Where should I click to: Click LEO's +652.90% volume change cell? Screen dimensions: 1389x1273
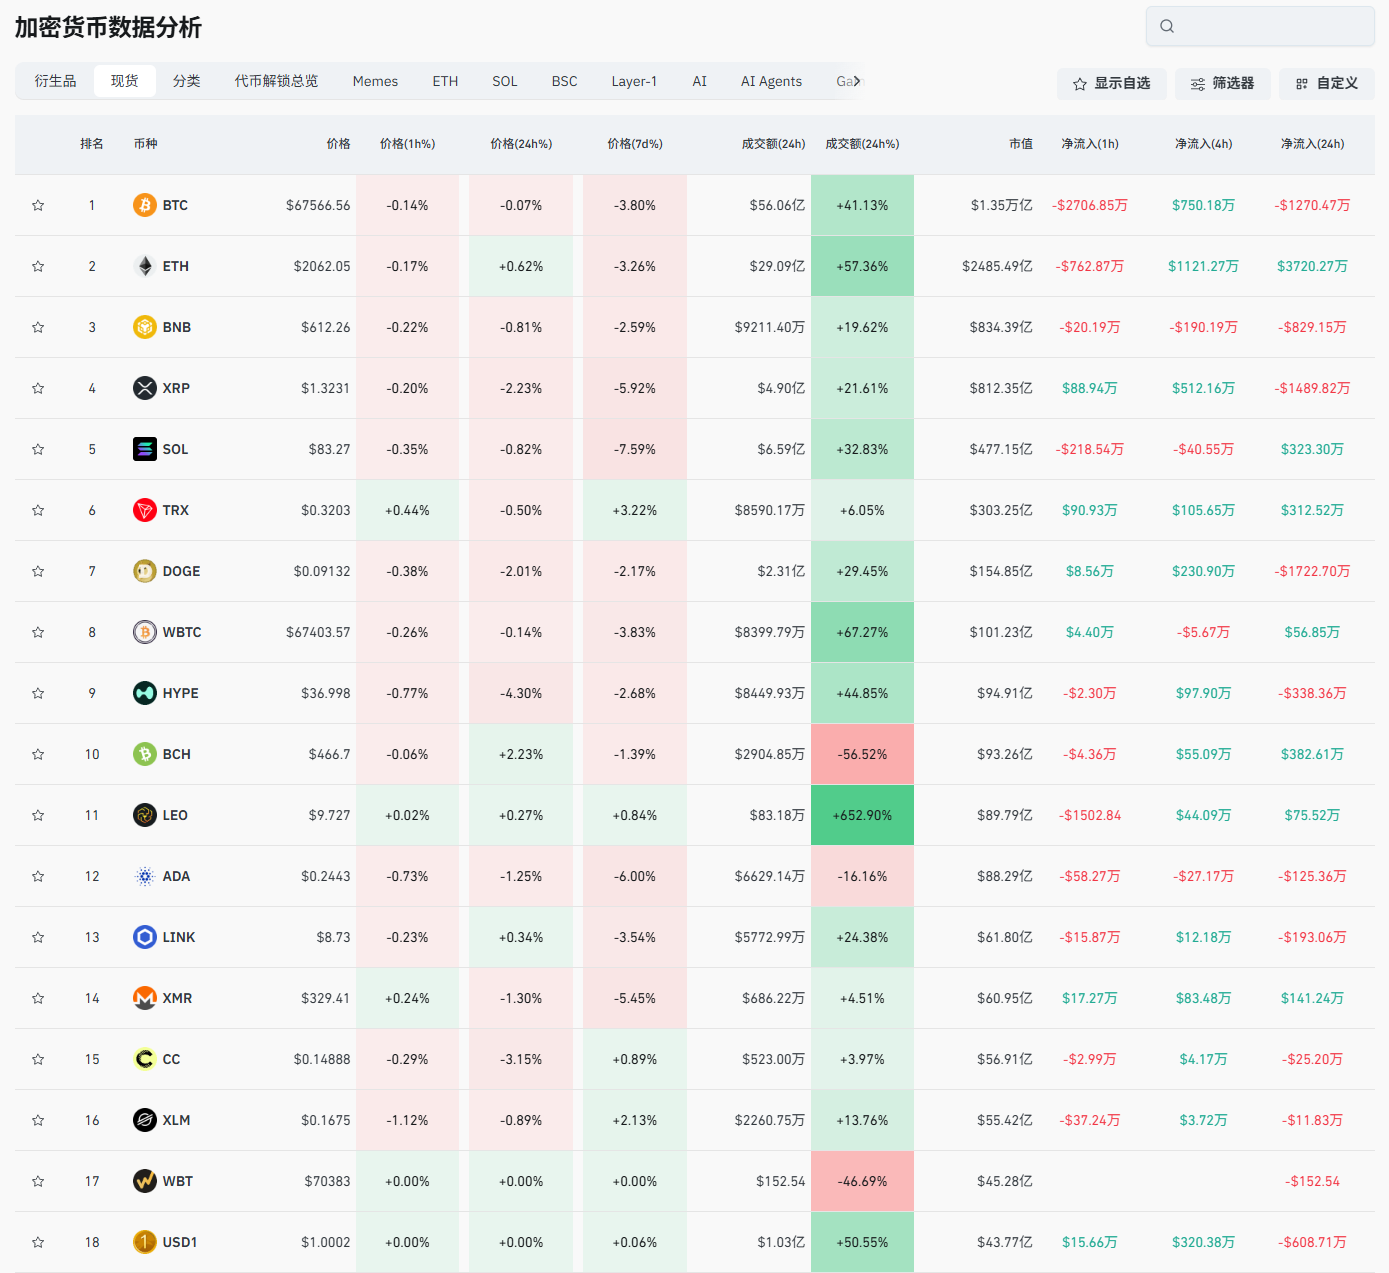[x=862, y=815]
